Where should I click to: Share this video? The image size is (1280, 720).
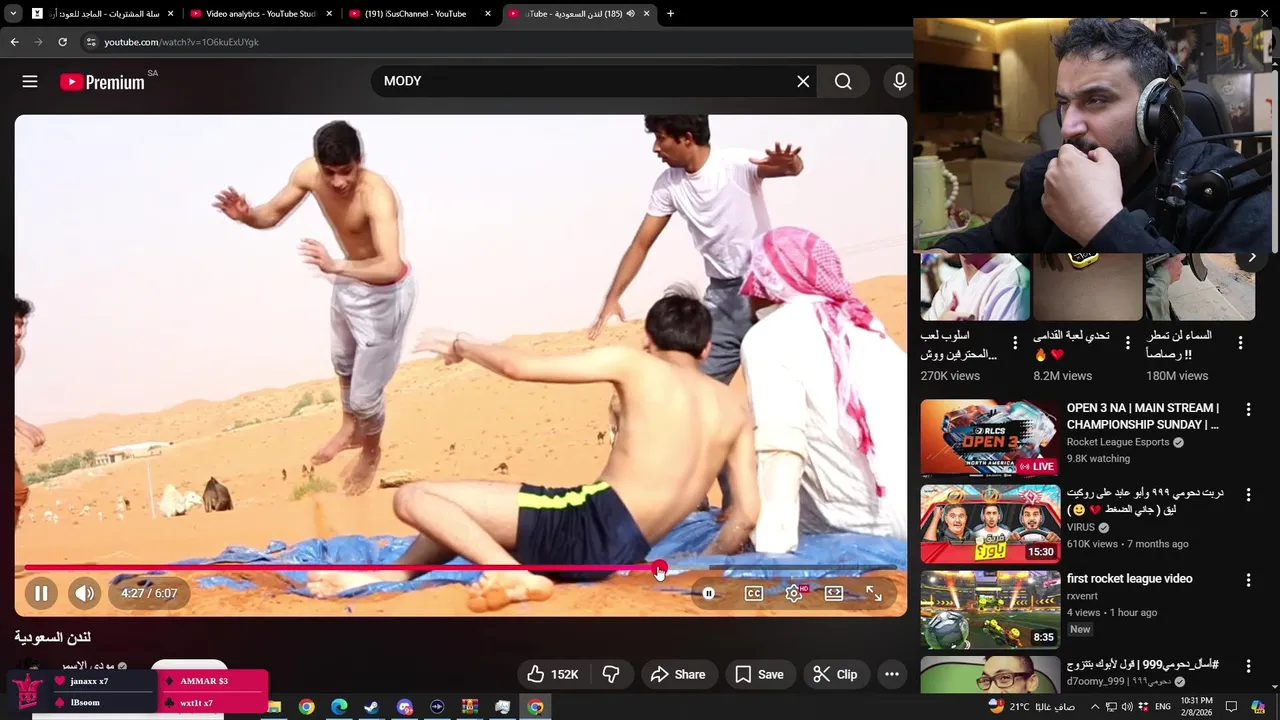point(678,674)
